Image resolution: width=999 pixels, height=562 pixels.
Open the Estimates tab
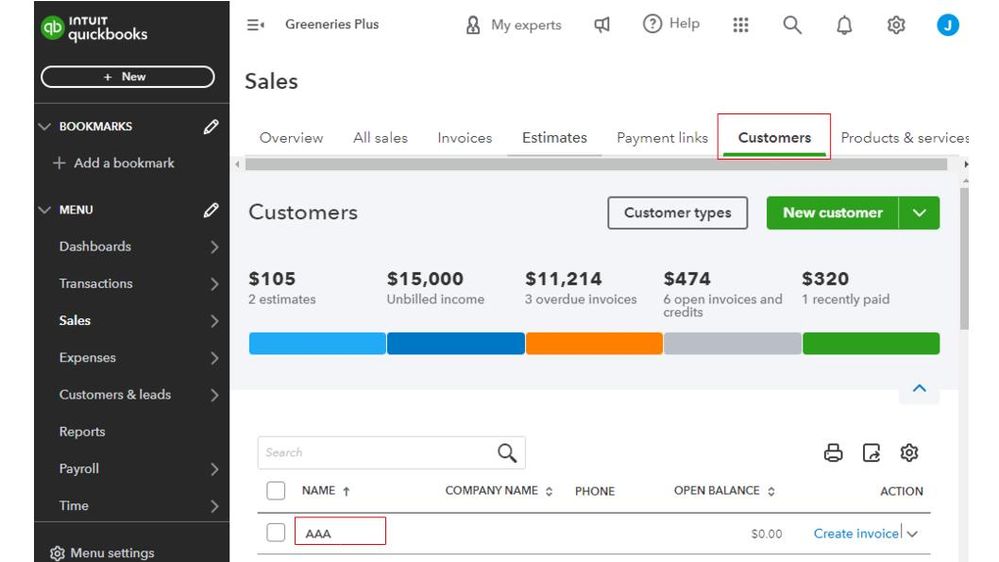(x=554, y=138)
